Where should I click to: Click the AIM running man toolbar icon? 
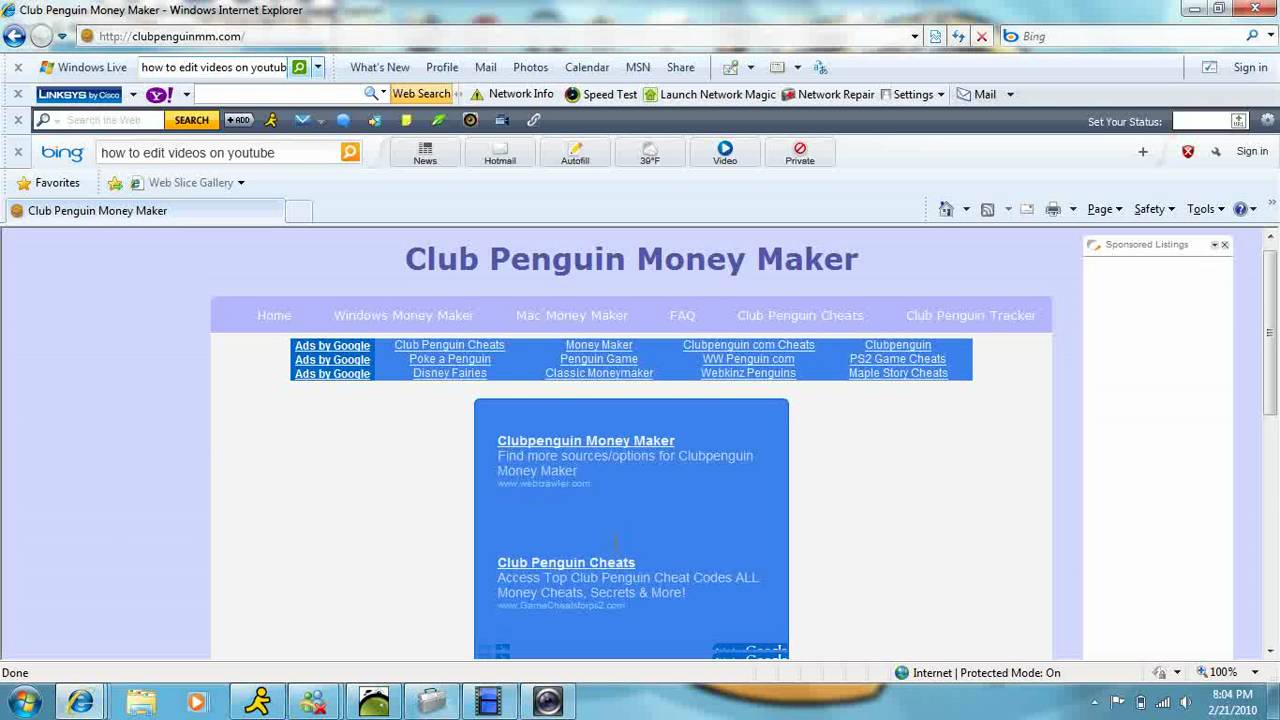[x=271, y=120]
